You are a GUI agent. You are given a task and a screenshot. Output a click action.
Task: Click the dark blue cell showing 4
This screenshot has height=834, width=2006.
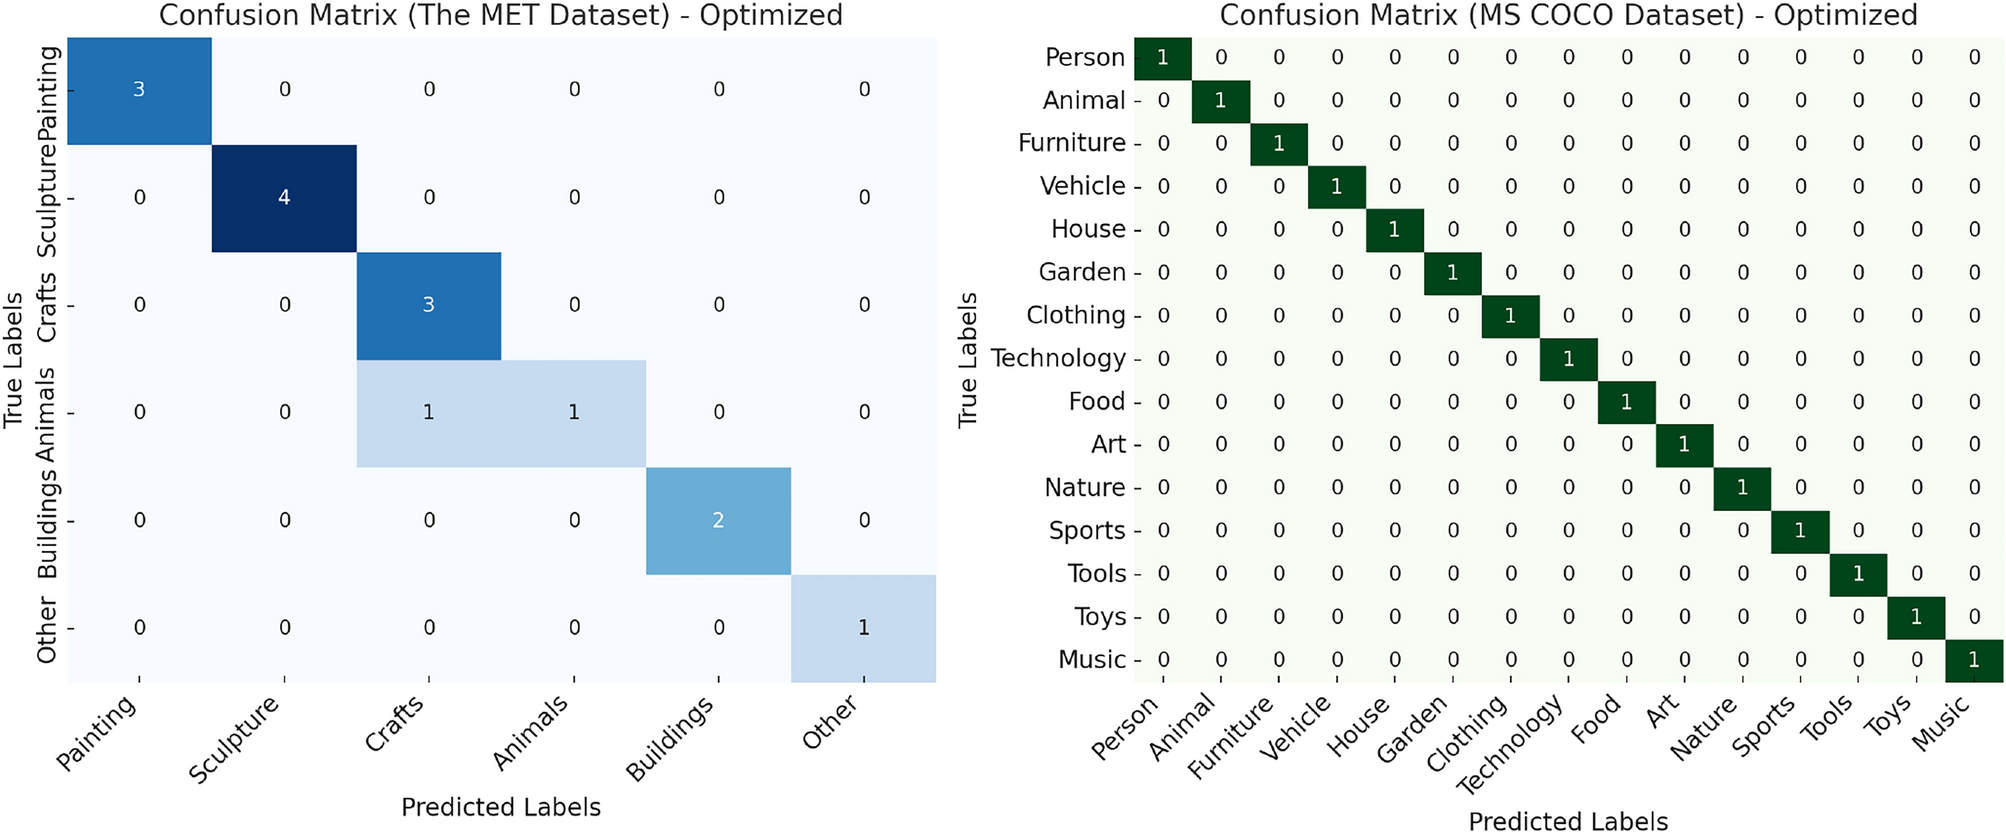pyautogui.click(x=284, y=198)
